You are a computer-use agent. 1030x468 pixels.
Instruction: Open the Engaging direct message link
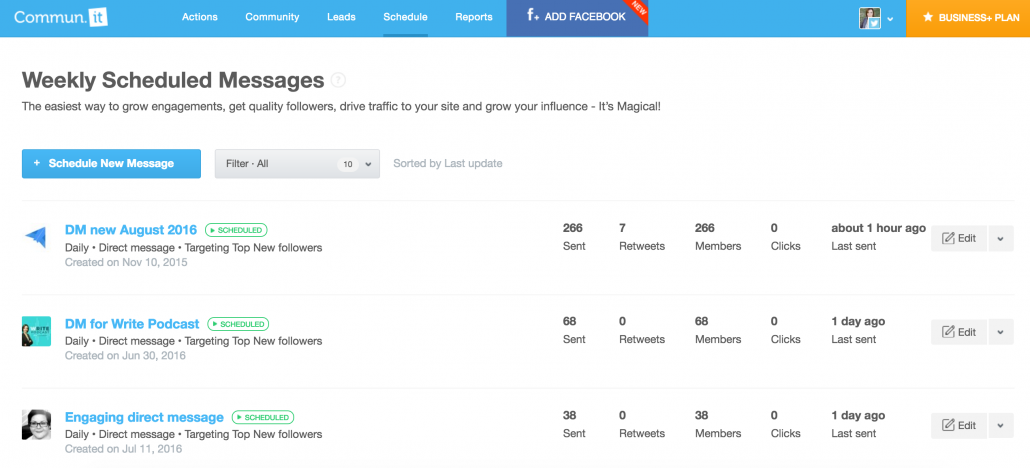coord(144,417)
